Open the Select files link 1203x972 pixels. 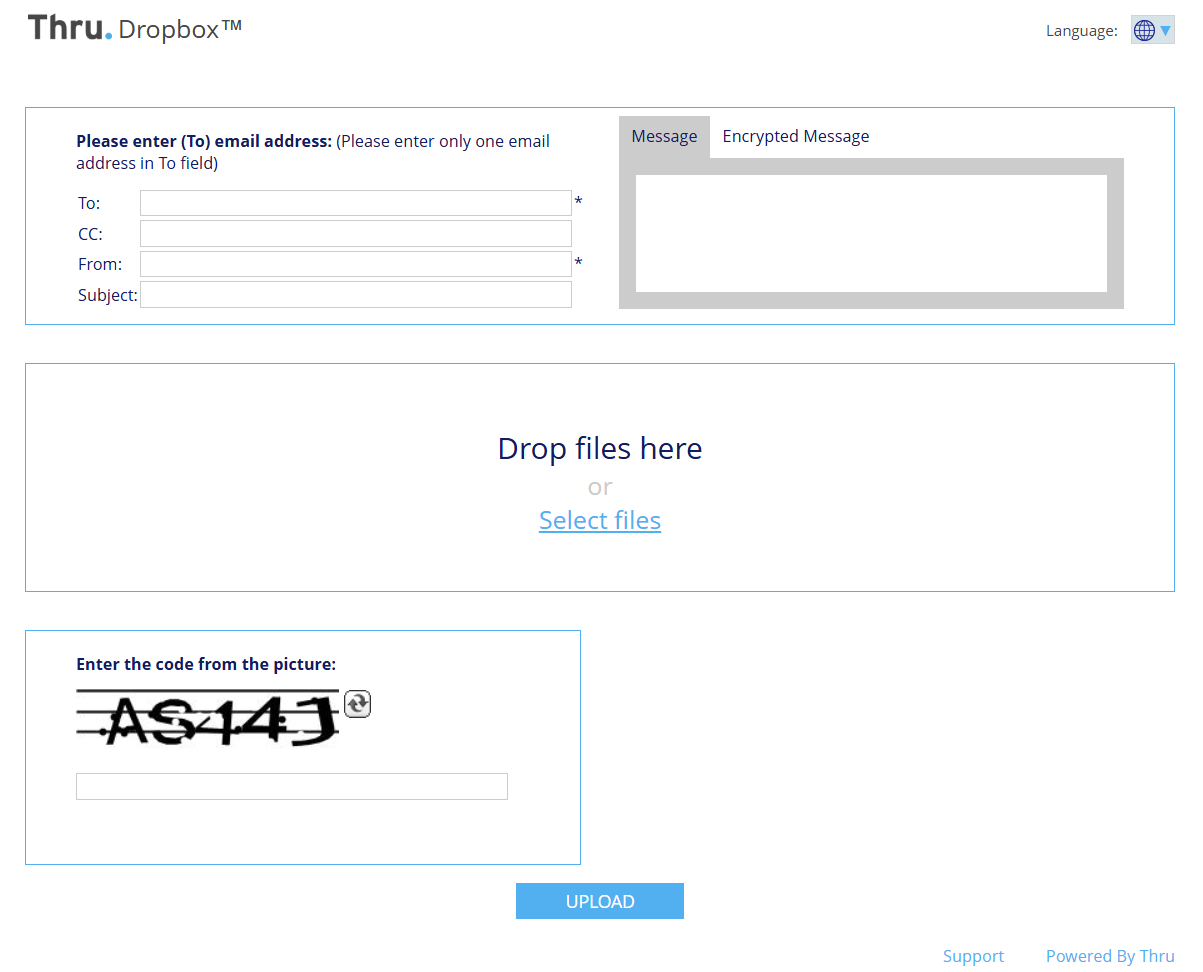[599, 521]
